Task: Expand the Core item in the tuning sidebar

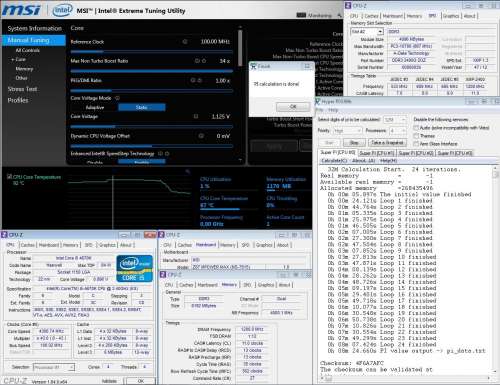Action: point(19,59)
